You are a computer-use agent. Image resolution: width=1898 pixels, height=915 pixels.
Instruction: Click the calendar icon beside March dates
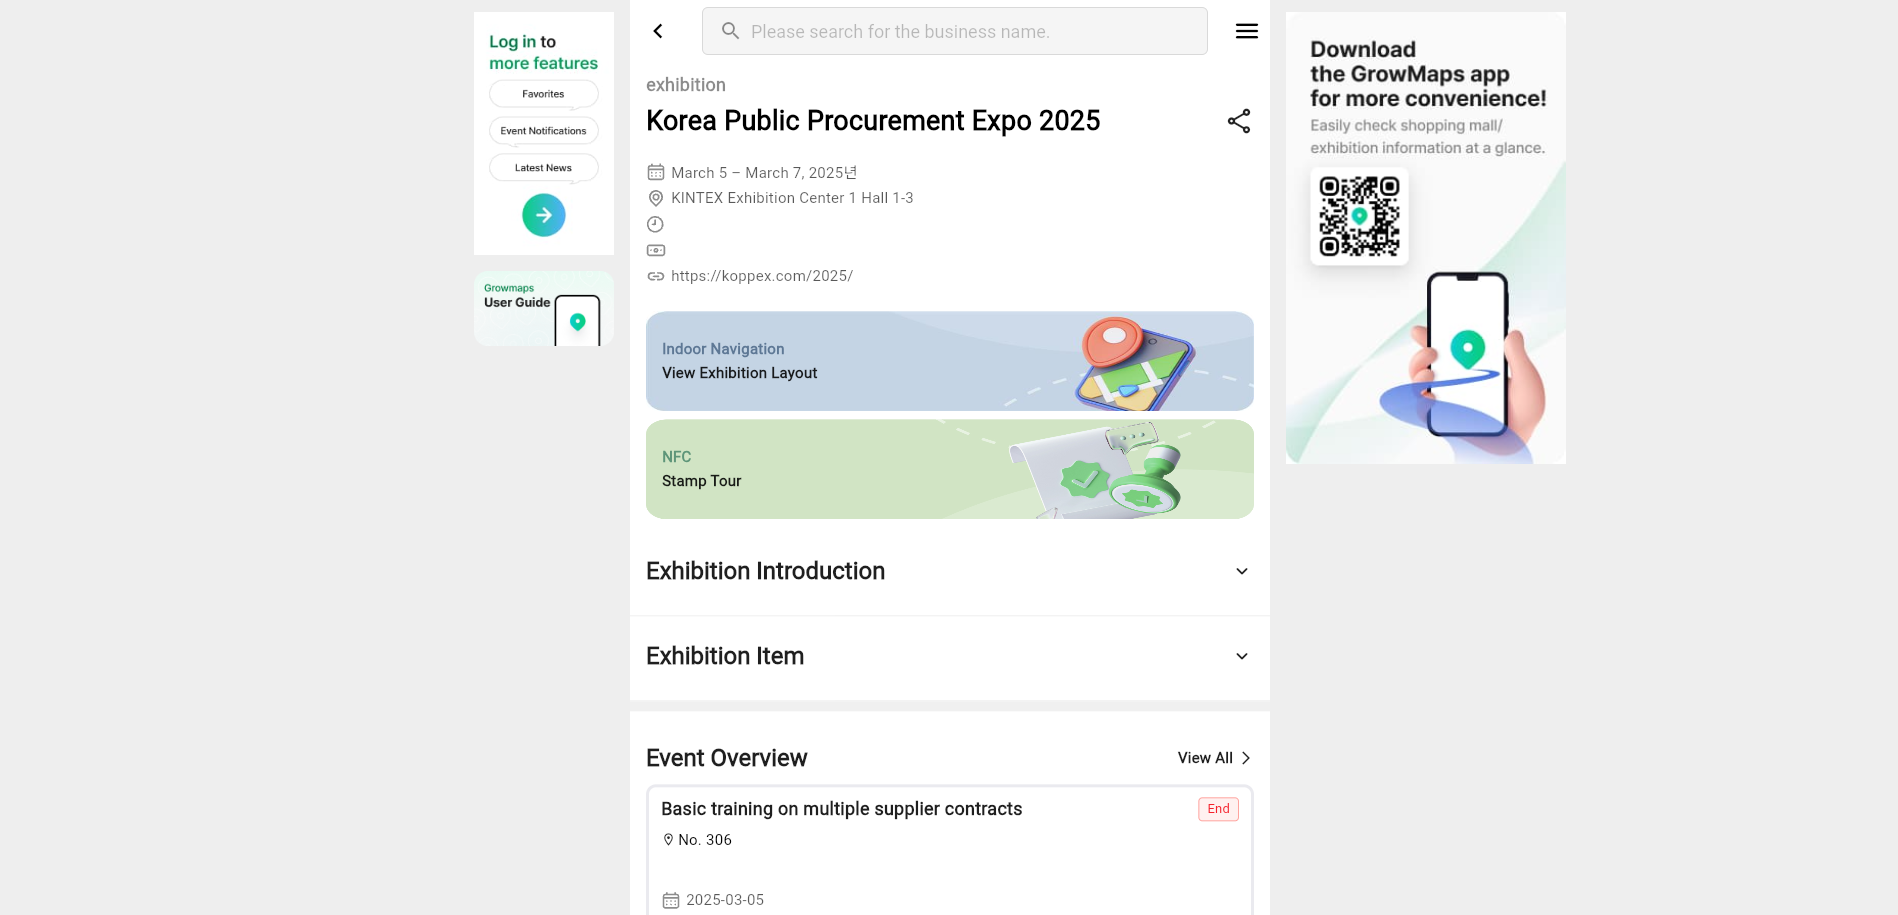coord(656,172)
